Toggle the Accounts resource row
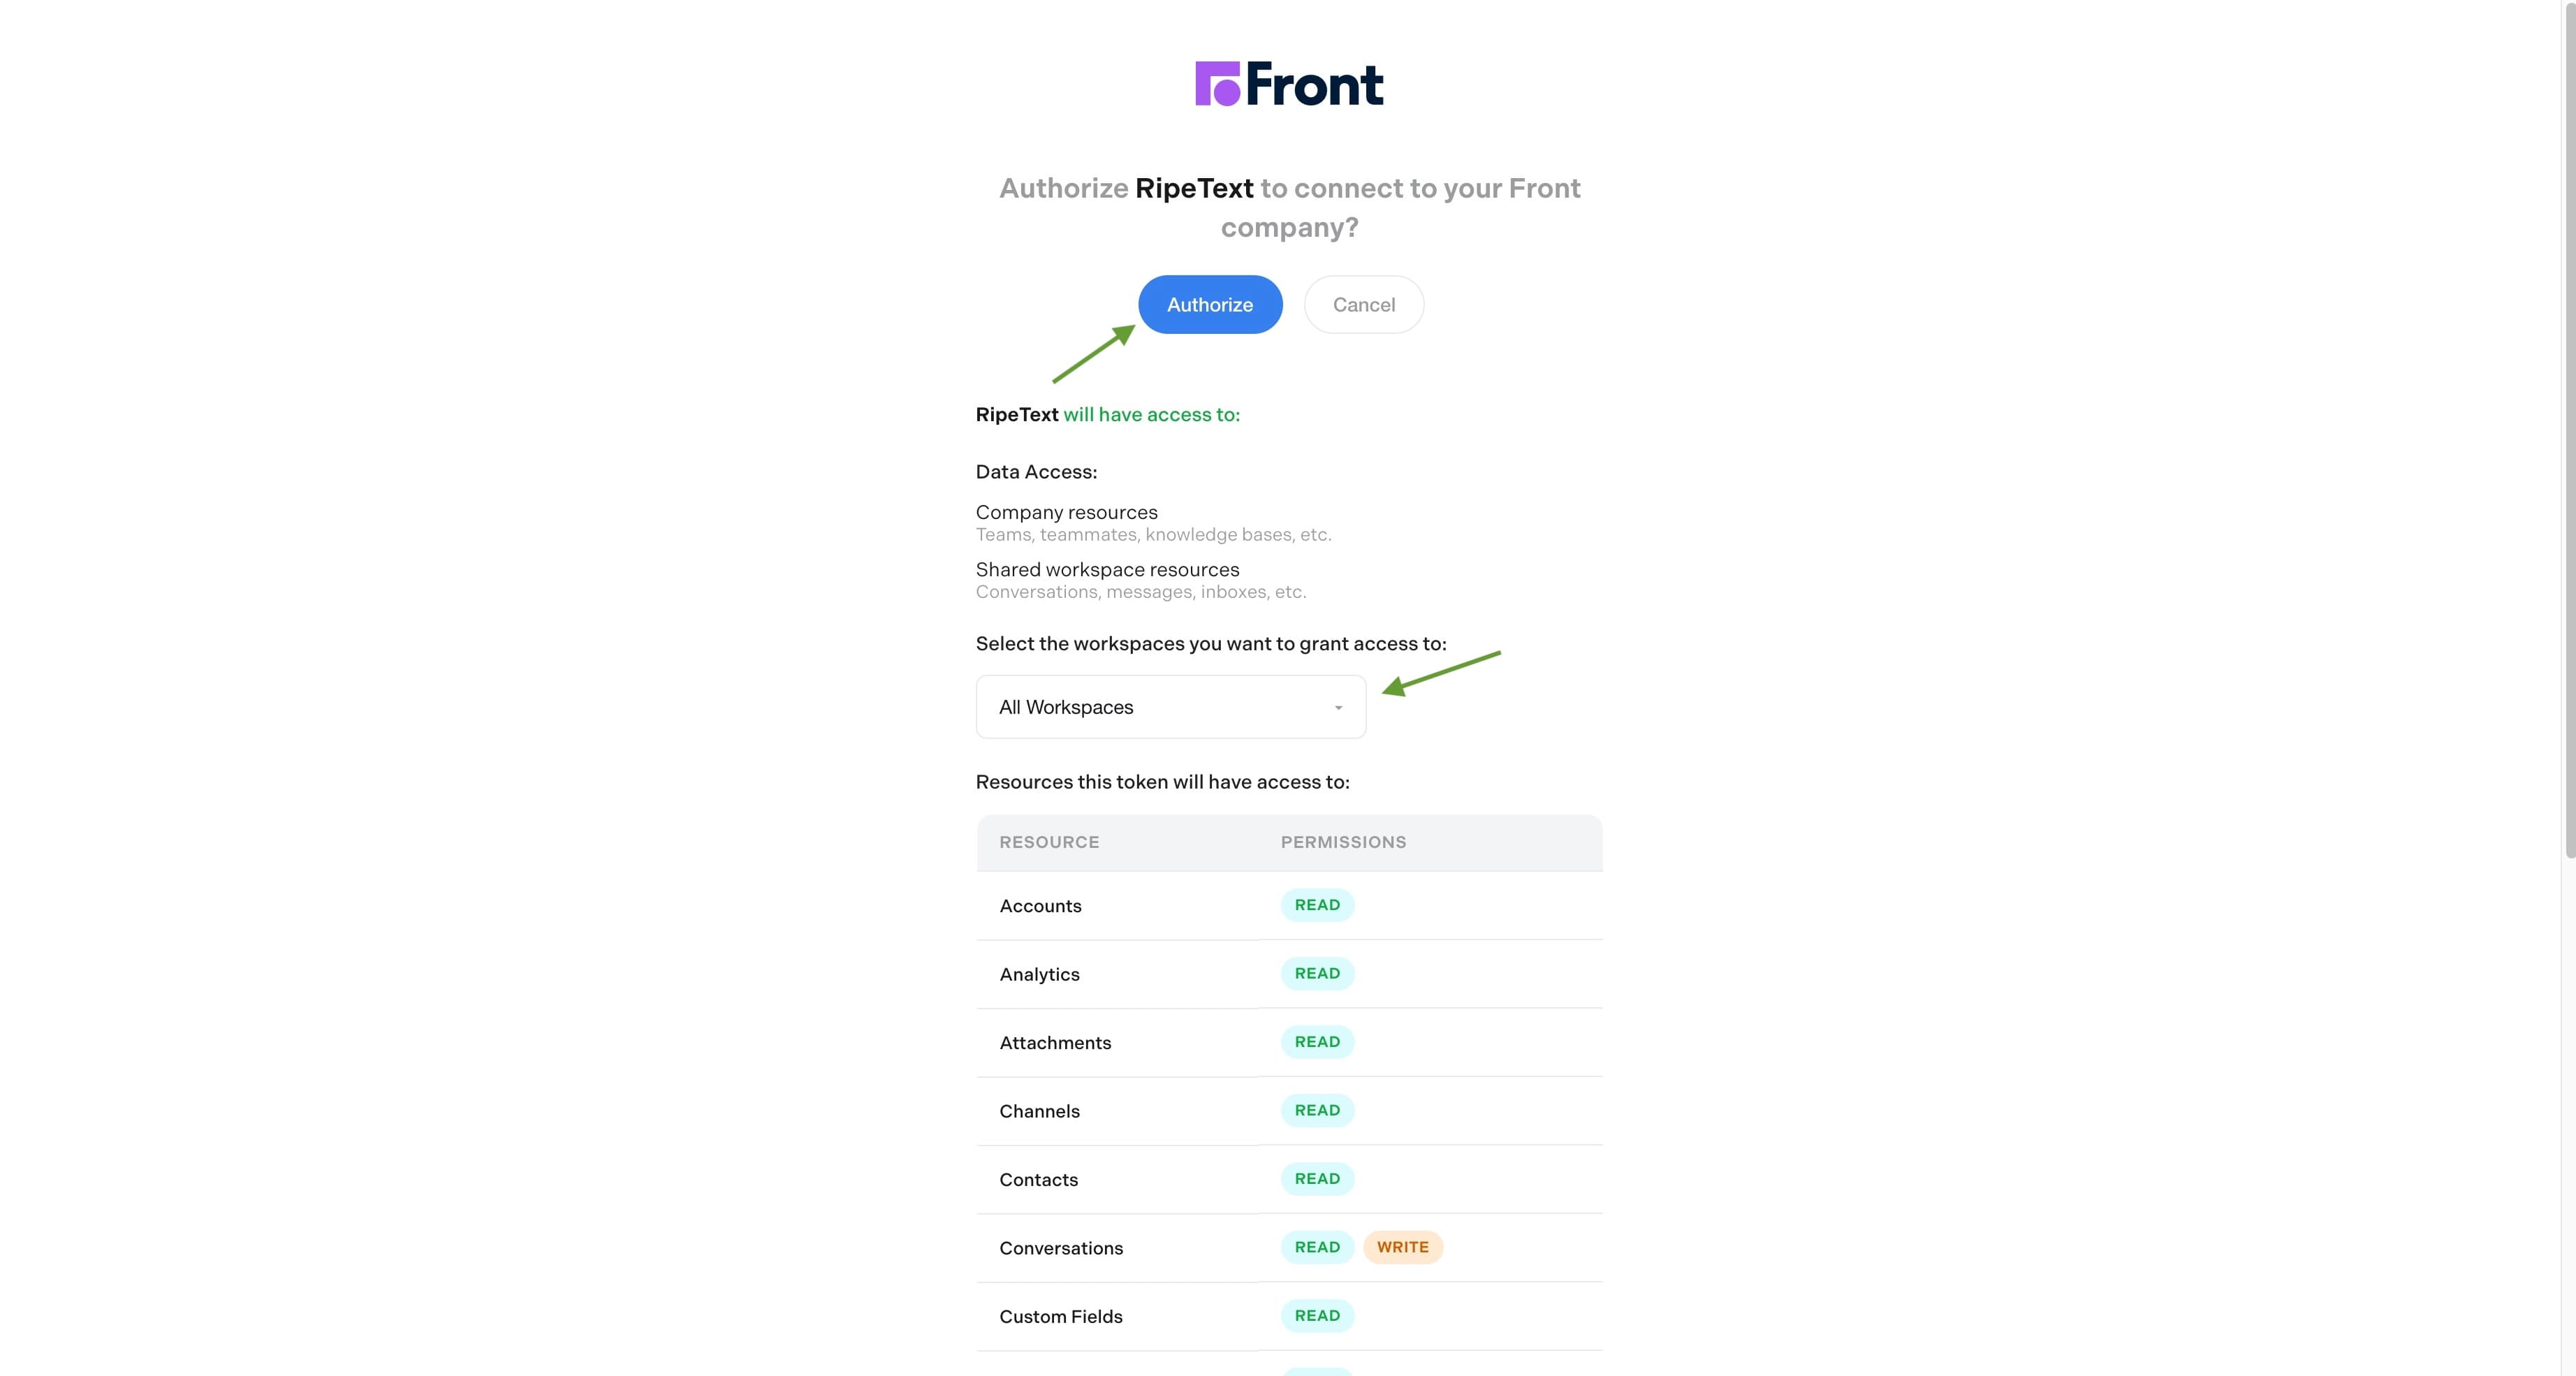 pyautogui.click(x=1040, y=906)
